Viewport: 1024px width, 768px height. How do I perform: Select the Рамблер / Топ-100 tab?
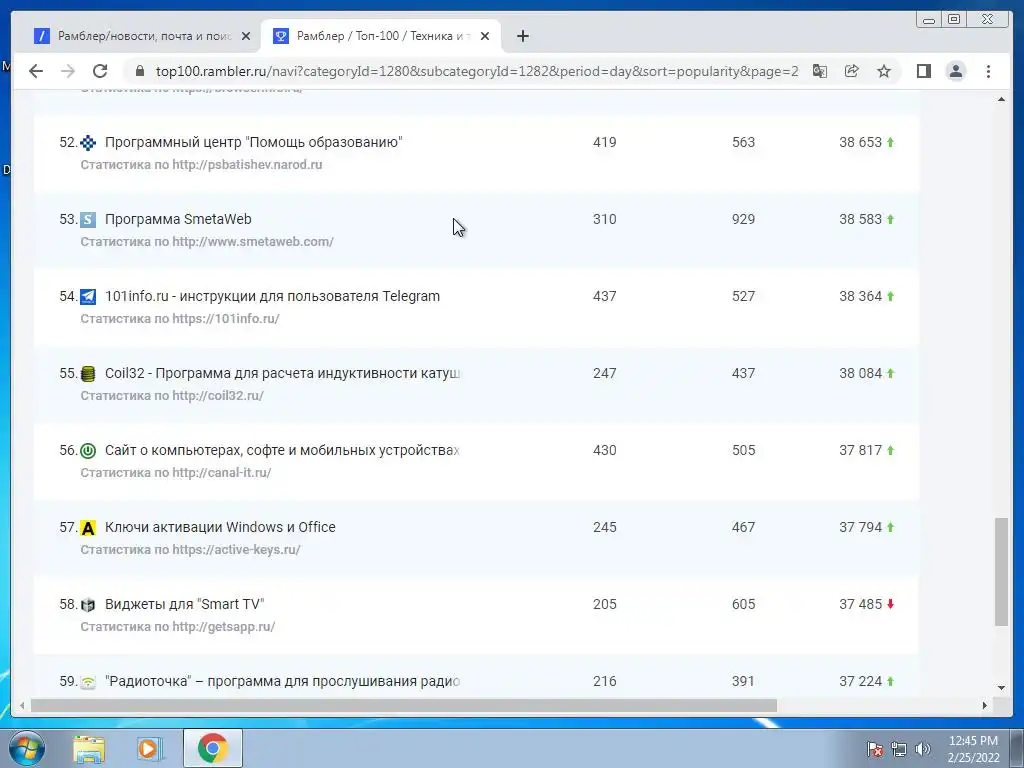381,37
